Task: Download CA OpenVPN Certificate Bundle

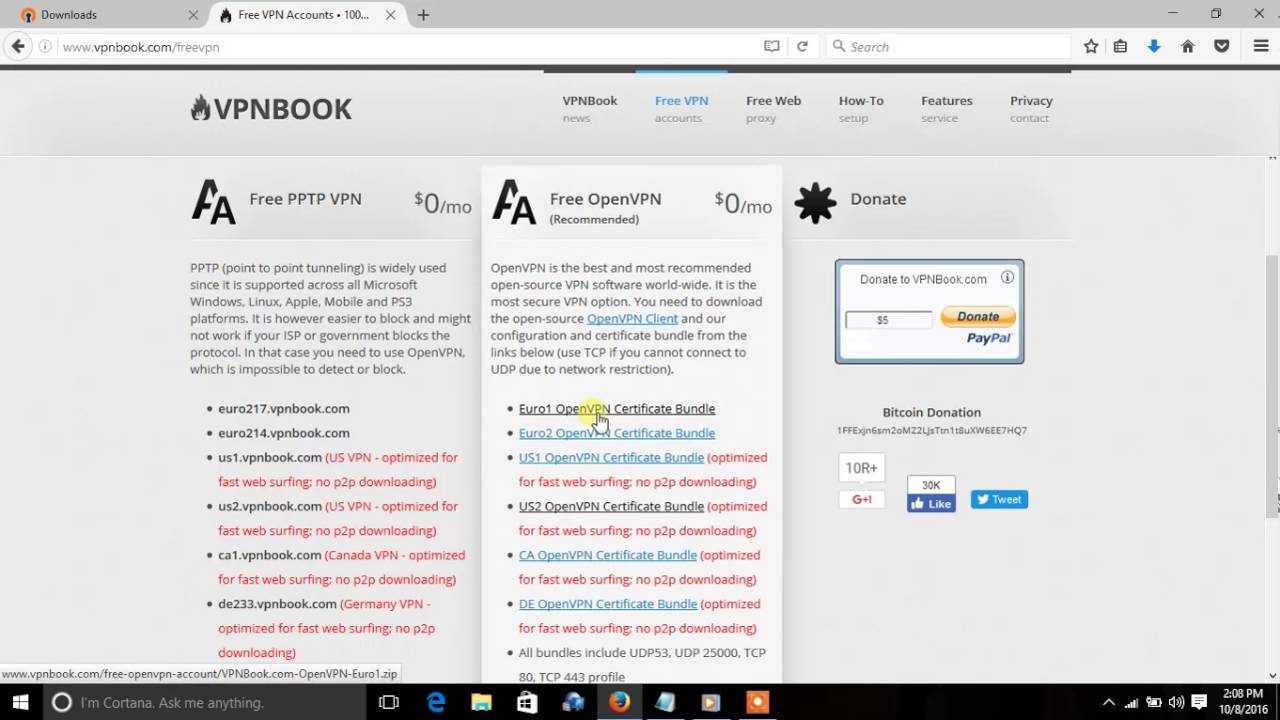Action: 608,555
